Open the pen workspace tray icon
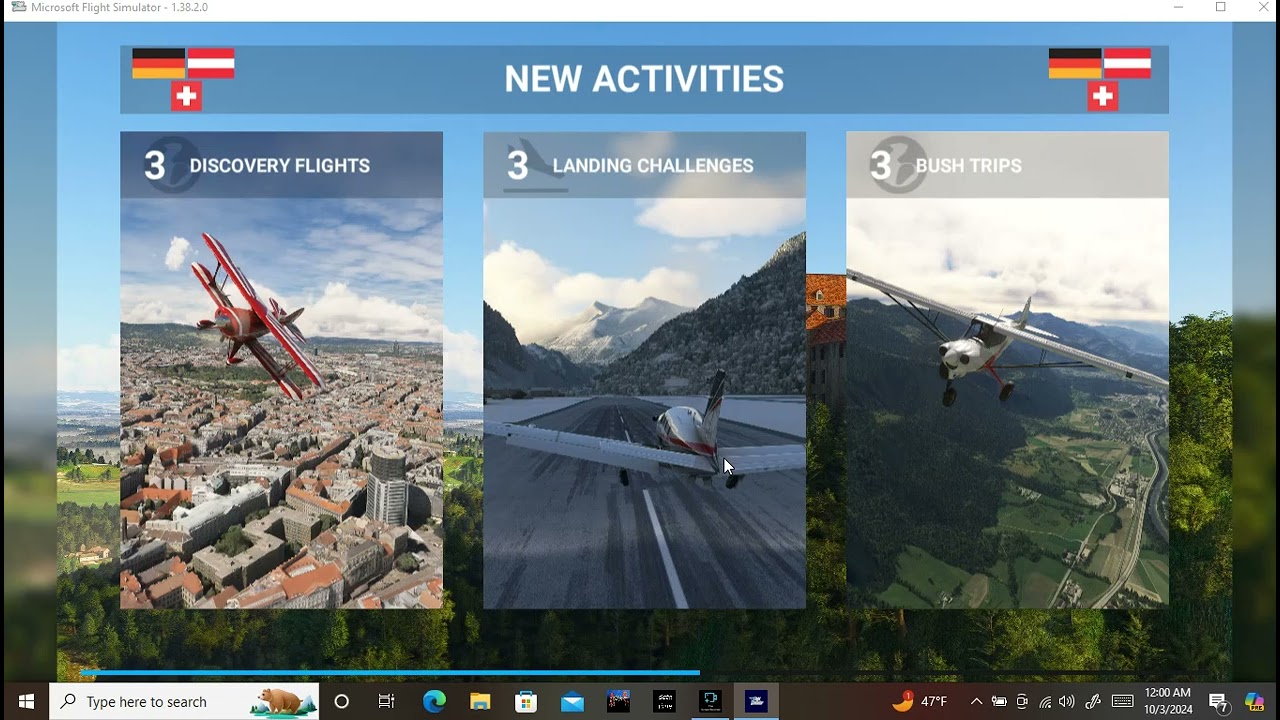Viewport: 1280px width, 720px height. (x=1093, y=701)
